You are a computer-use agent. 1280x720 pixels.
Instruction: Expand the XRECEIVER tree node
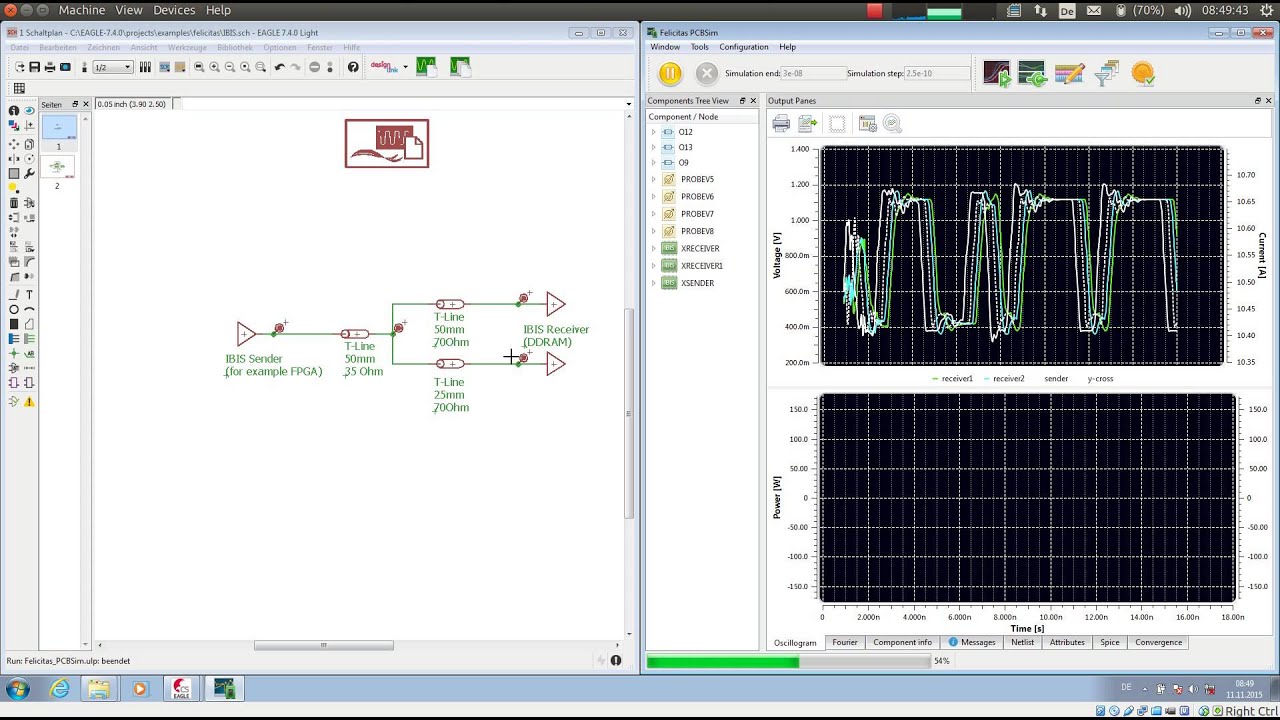(x=654, y=248)
